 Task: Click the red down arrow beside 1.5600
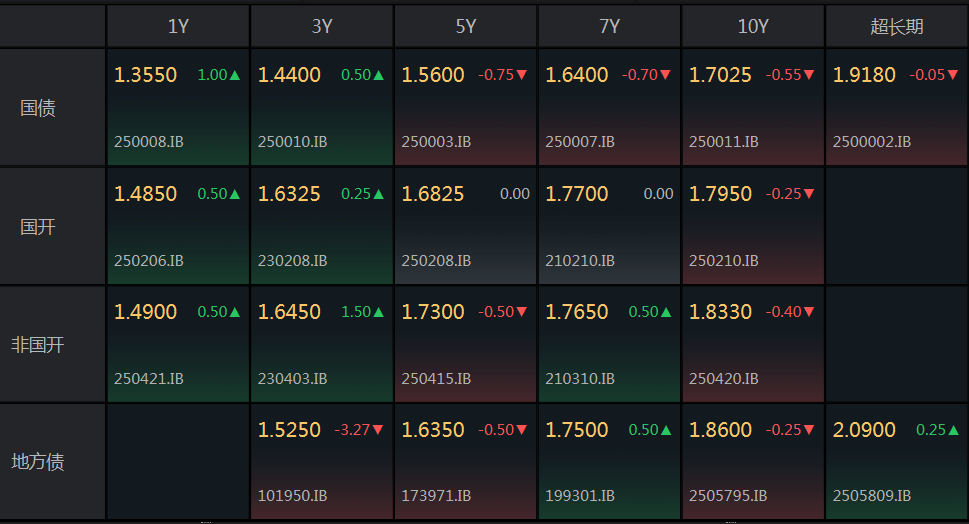point(522,75)
